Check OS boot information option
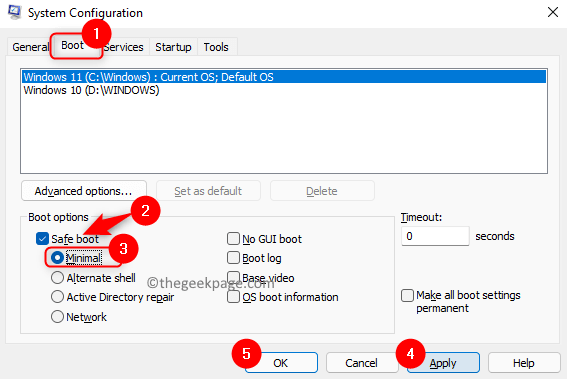This screenshot has width=567, height=379. tap(233, 297)
